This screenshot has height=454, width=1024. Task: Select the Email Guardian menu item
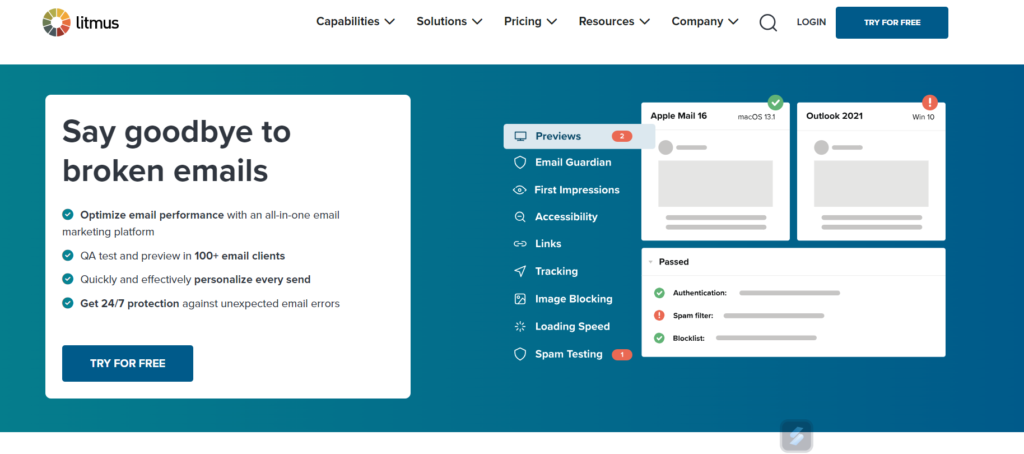pyautogui.click(x=563, y=162)
